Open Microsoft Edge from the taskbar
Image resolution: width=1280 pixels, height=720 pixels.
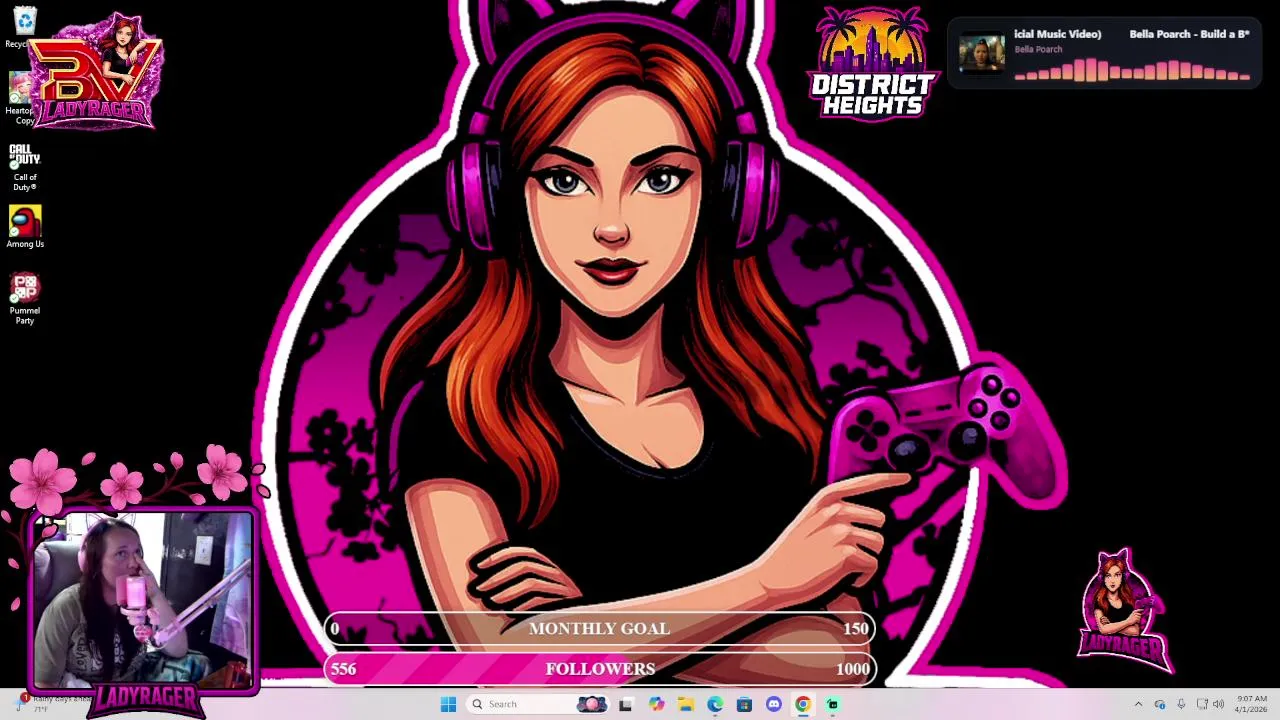pos(715,704)
